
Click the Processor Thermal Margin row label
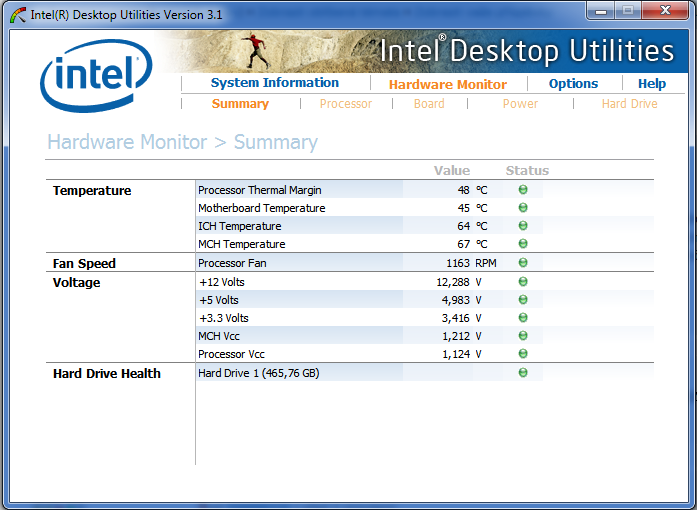point(260,190)
